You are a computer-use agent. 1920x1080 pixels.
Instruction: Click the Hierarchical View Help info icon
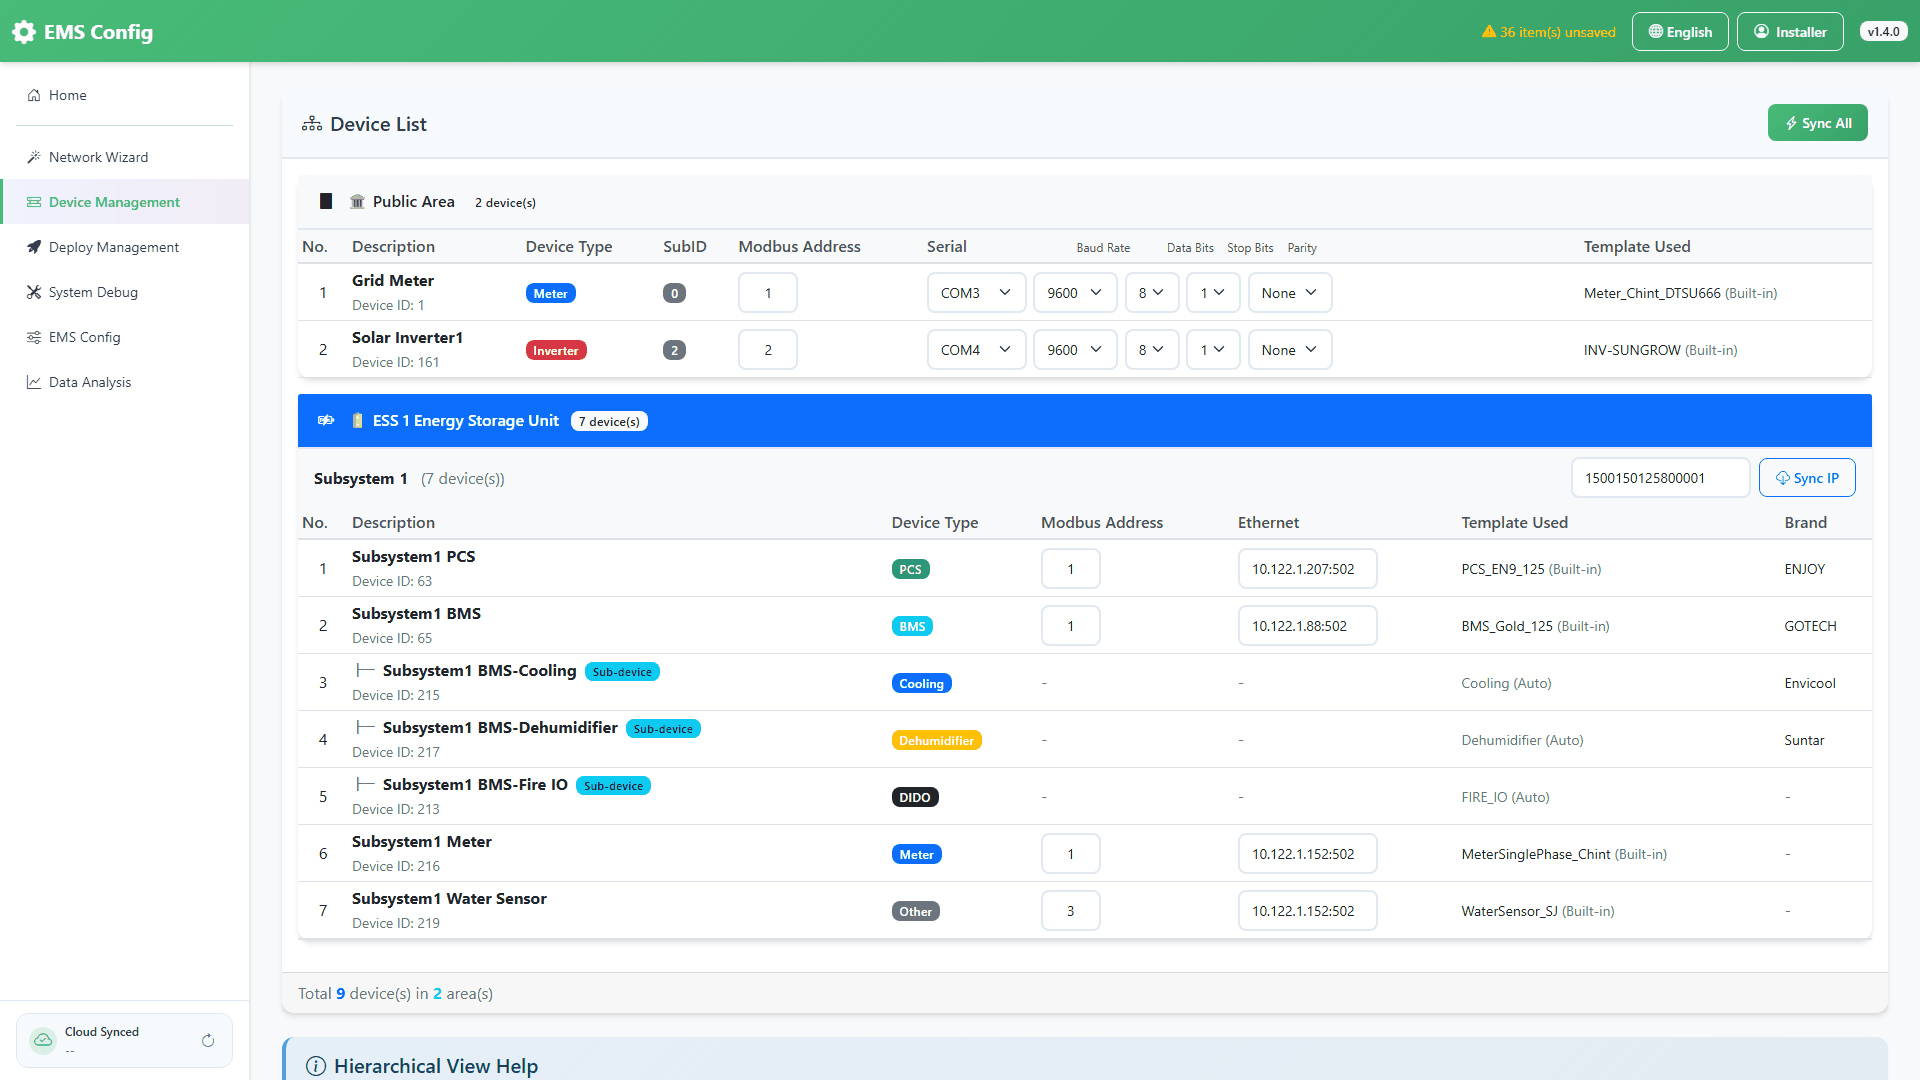(x=316, y=1066)
